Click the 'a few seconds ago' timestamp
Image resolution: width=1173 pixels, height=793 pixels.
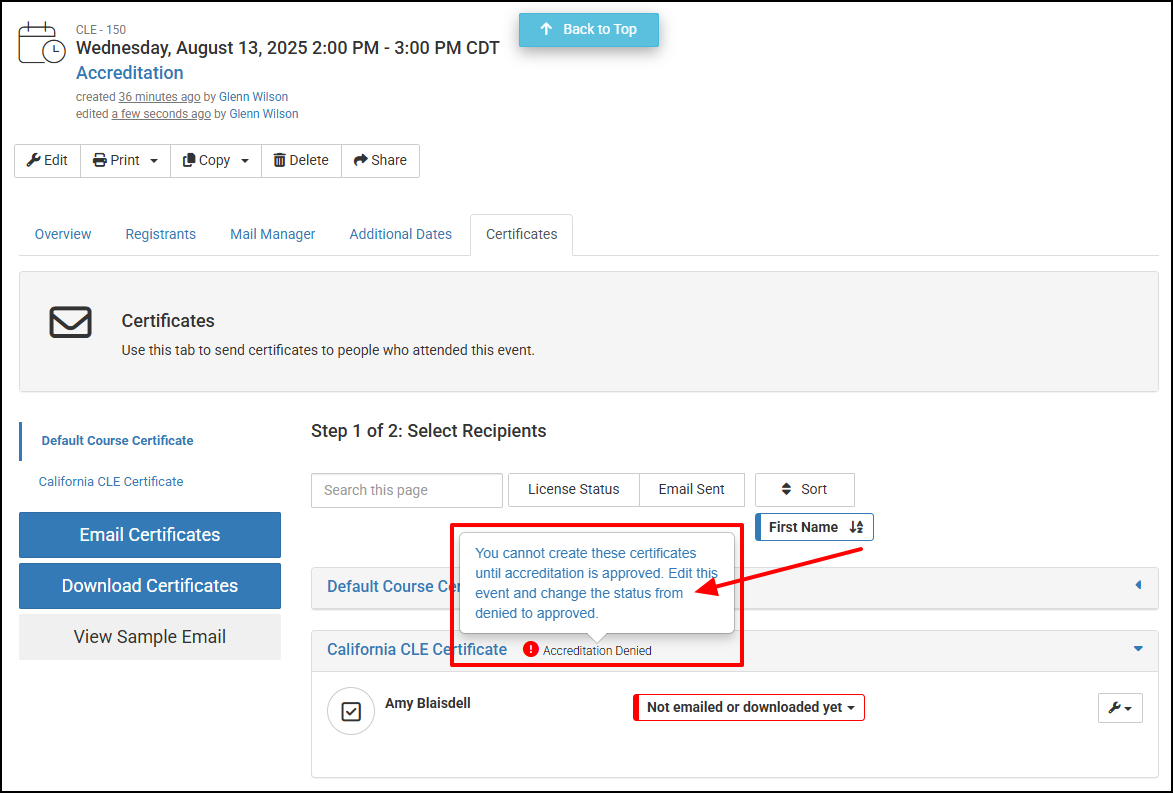point(161,114)
